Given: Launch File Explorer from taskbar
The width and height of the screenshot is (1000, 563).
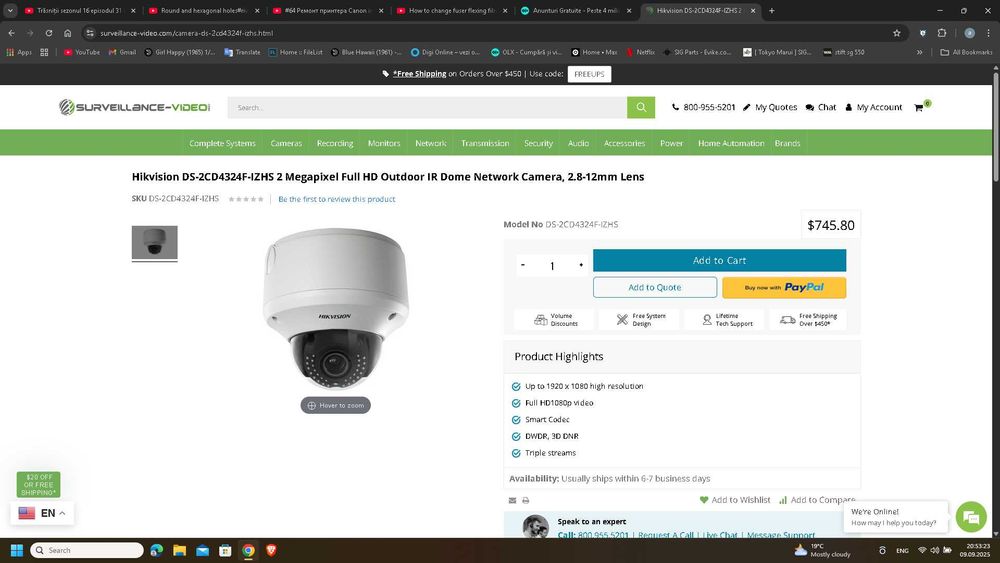Looking at the screenshot, I should click(x=180, y=550).
